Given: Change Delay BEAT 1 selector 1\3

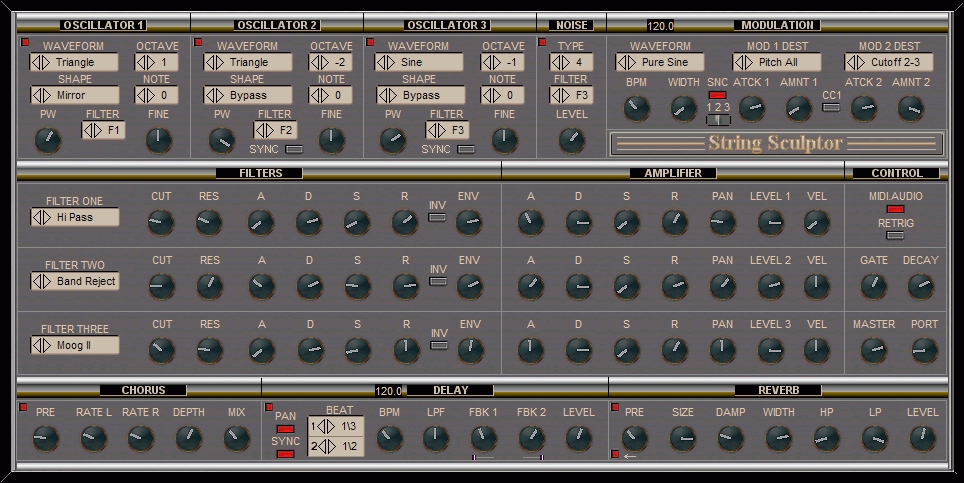Looking at the screenshot, I should 336,426.
